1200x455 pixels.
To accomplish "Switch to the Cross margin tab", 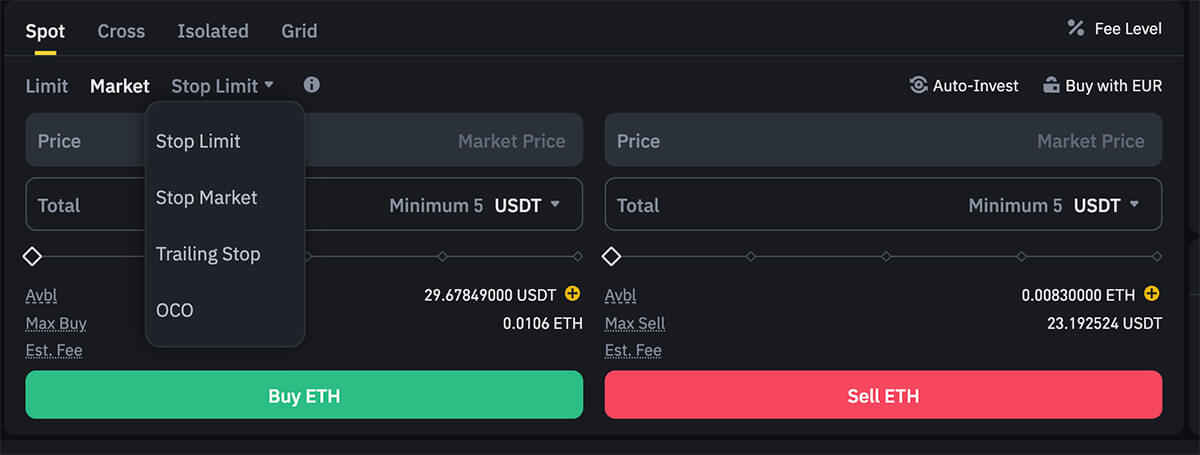I will click(x=121, y=31).
